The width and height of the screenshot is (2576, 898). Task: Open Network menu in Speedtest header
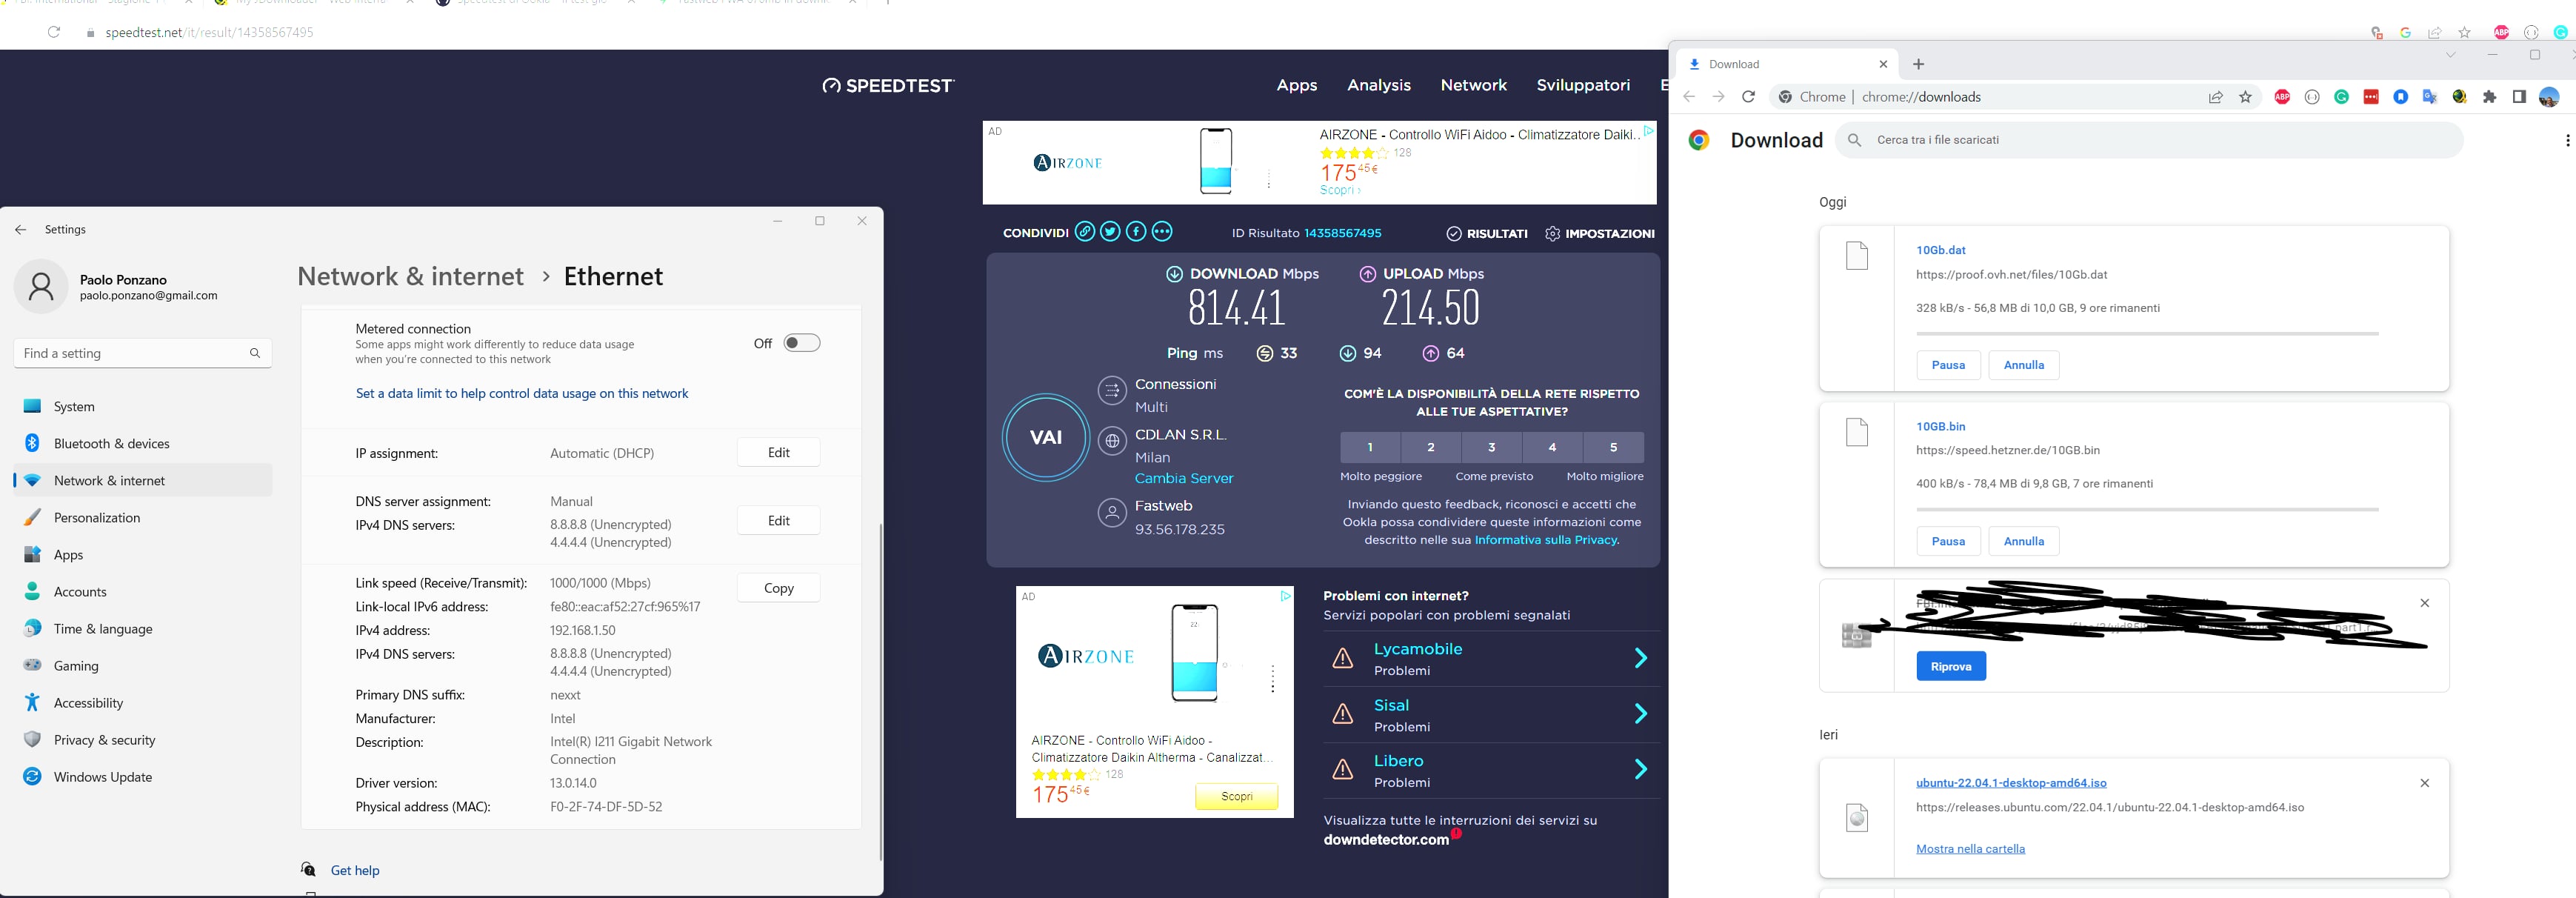(x=1474, y=85)
